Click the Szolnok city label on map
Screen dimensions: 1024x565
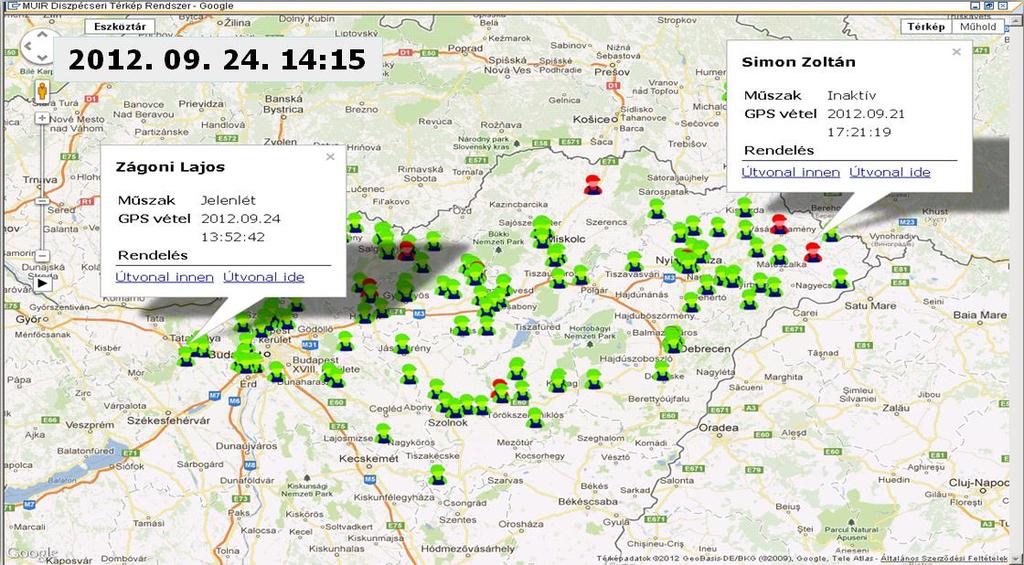coord(447,423)
